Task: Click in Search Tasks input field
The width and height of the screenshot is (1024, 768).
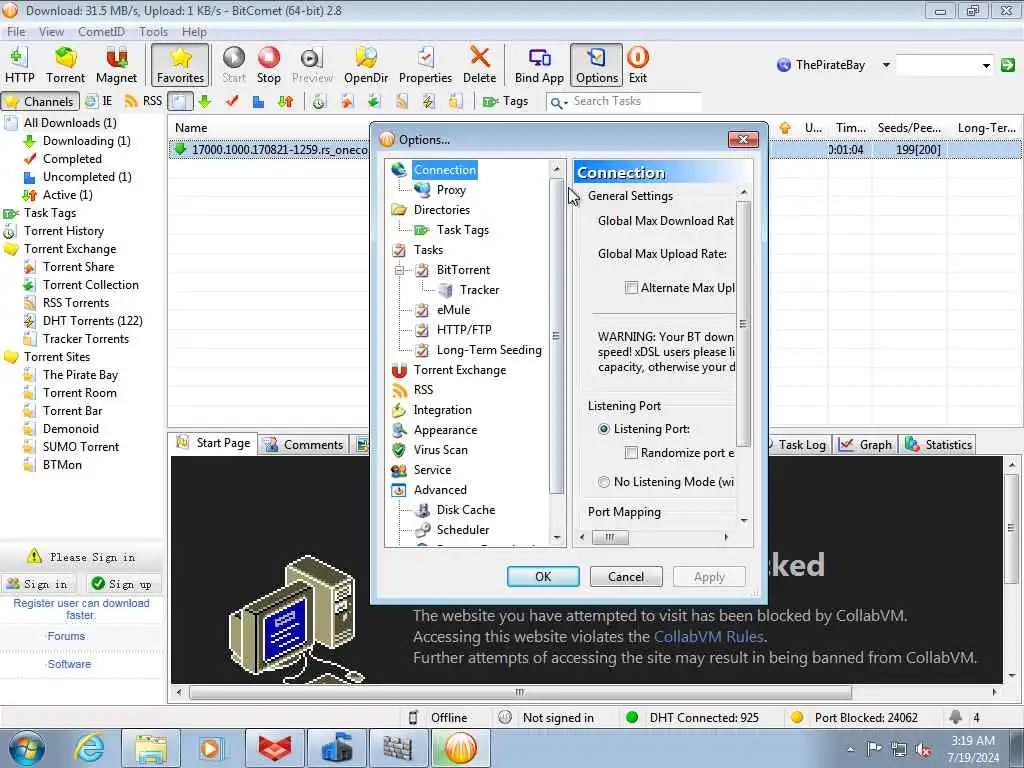Action: pos(635,101)
